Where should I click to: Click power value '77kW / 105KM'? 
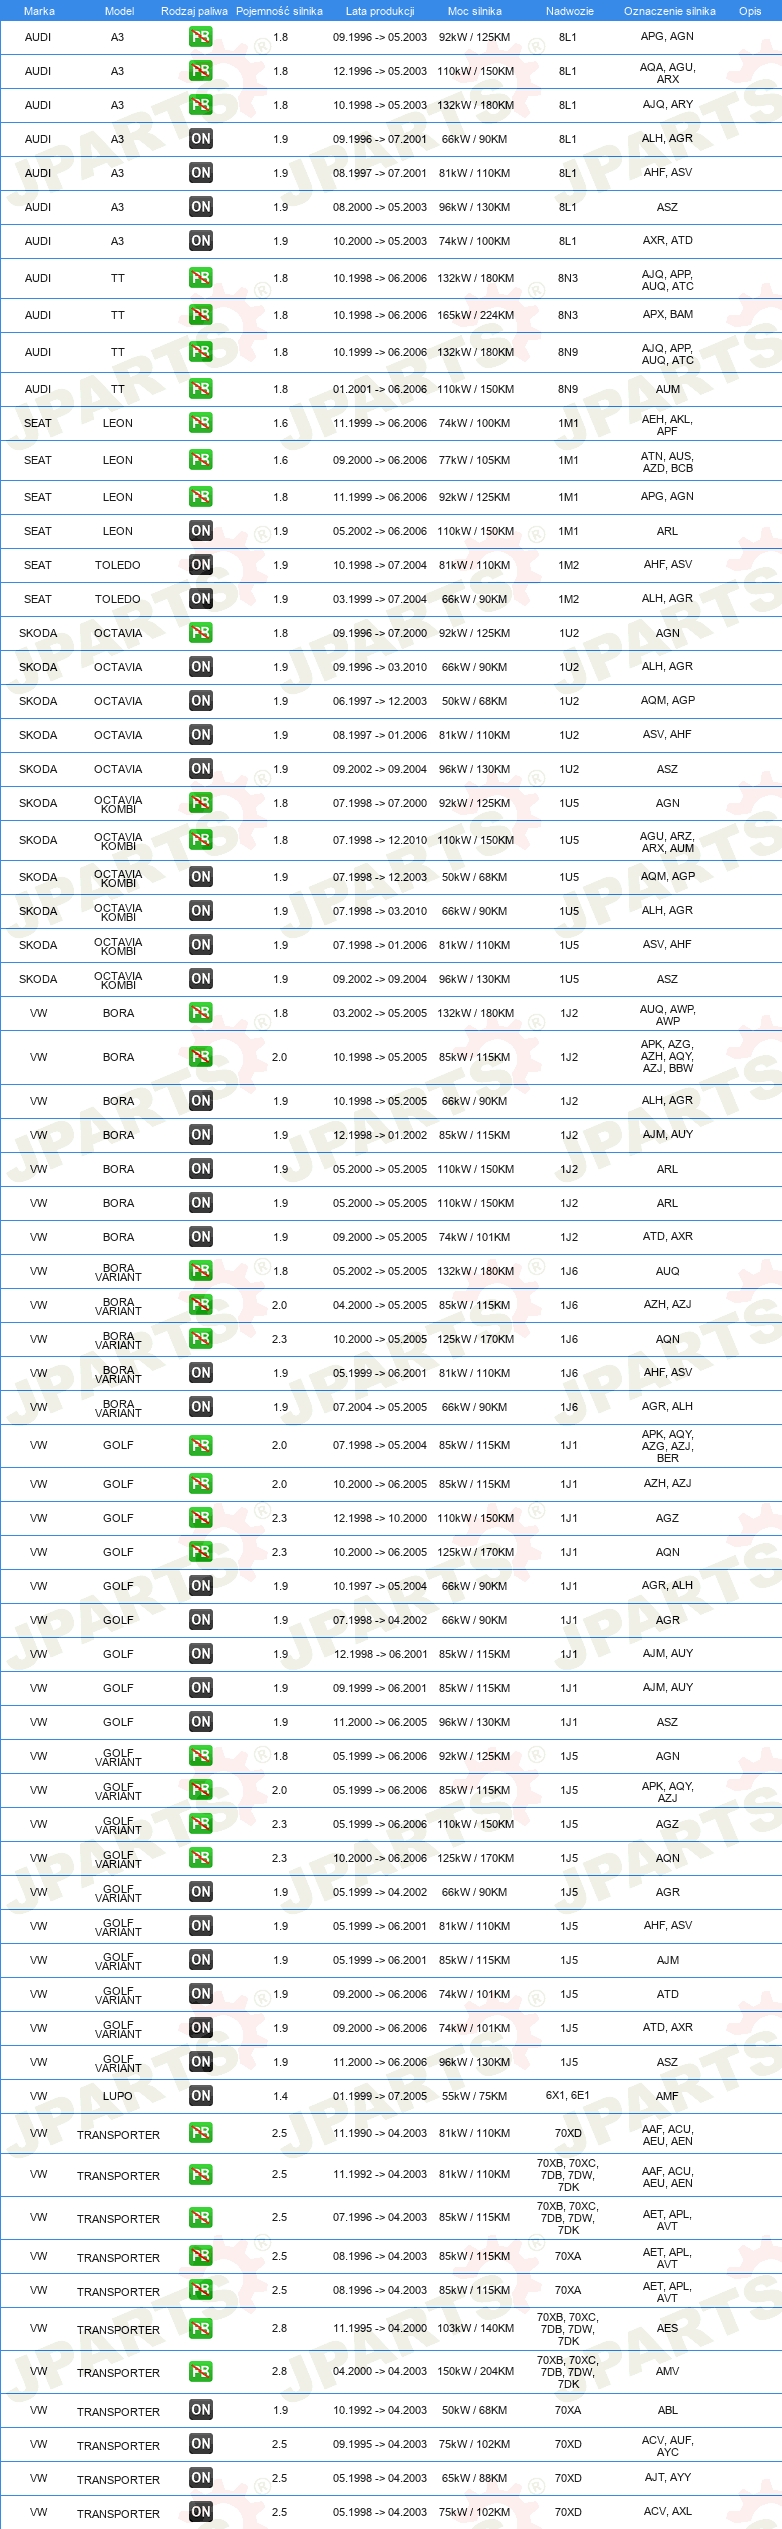point(475,460)
